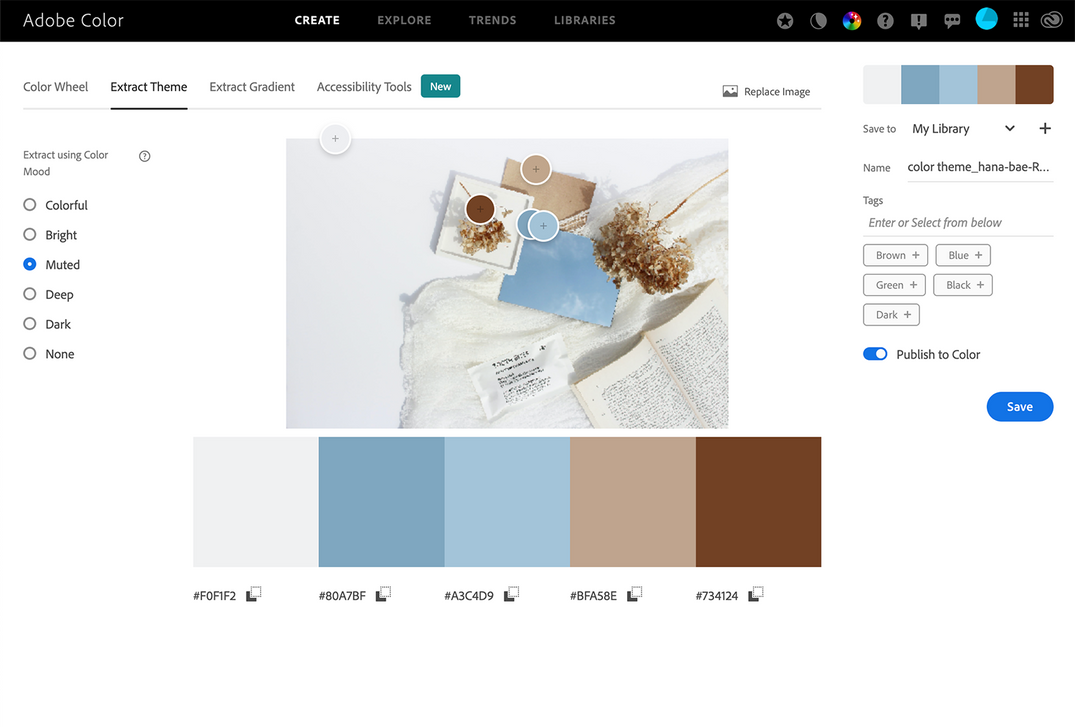Viewport: 1075px width, 727px height.
Task: Click the chat bubble announcements icon
Action: coord(951,20)
